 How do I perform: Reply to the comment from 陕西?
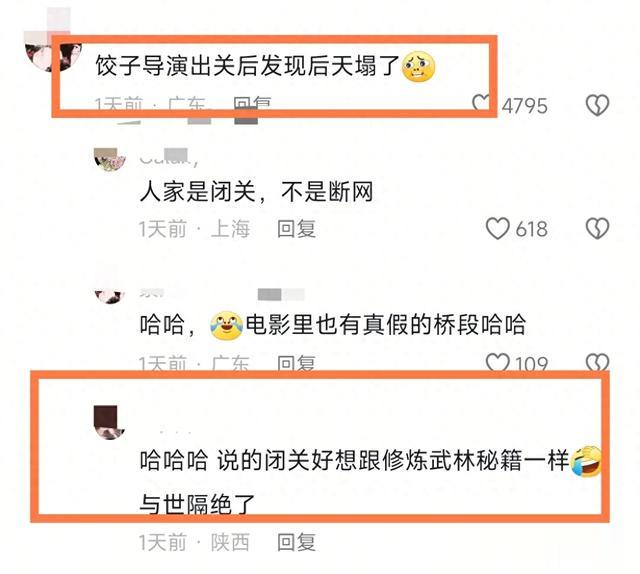296,542
